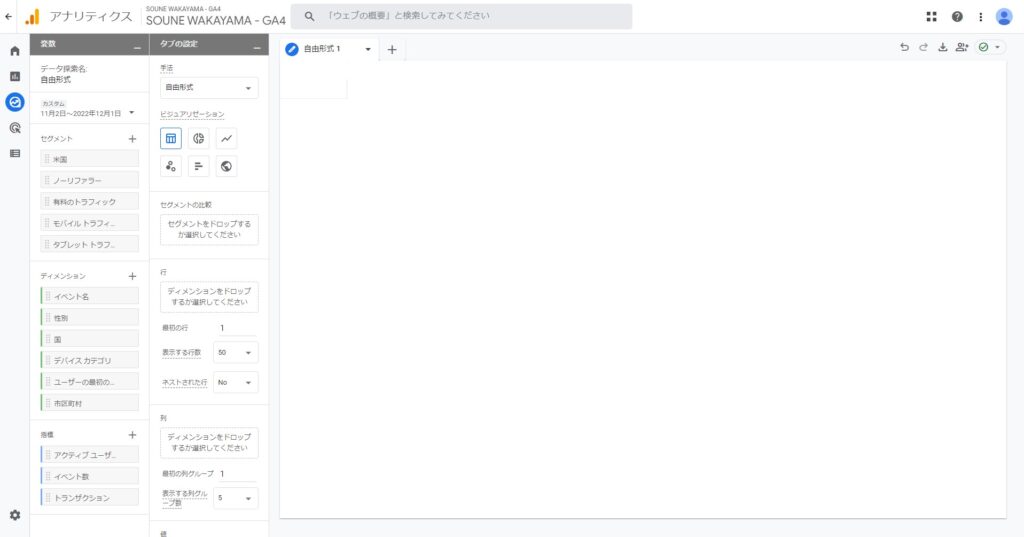Select the モバイル トラフィック segment
Viewport: 1024px width, 537px height.
point(89,223)
